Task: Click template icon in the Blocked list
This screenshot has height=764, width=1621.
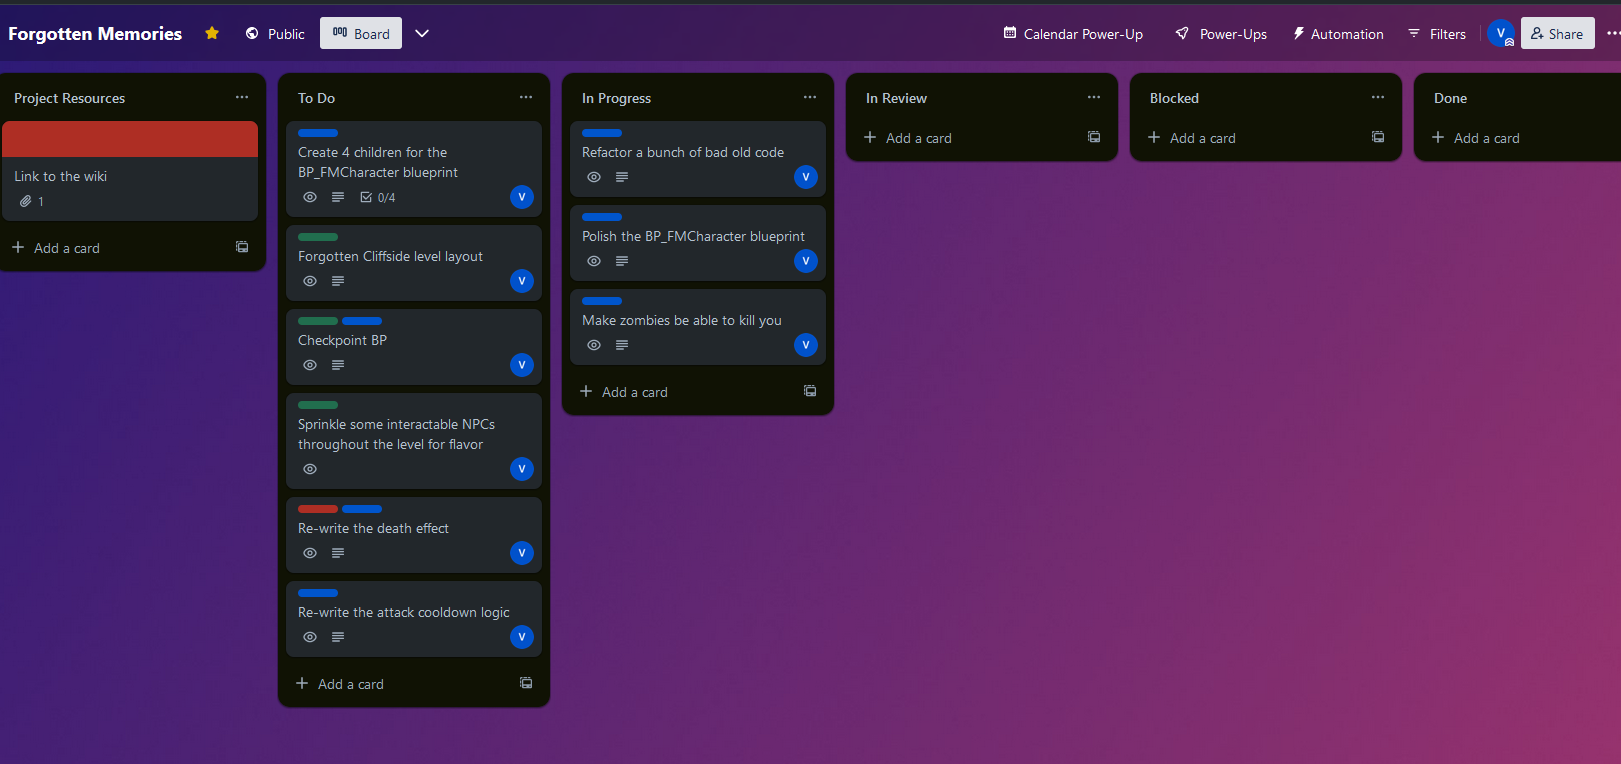Action: [1378, 137]
